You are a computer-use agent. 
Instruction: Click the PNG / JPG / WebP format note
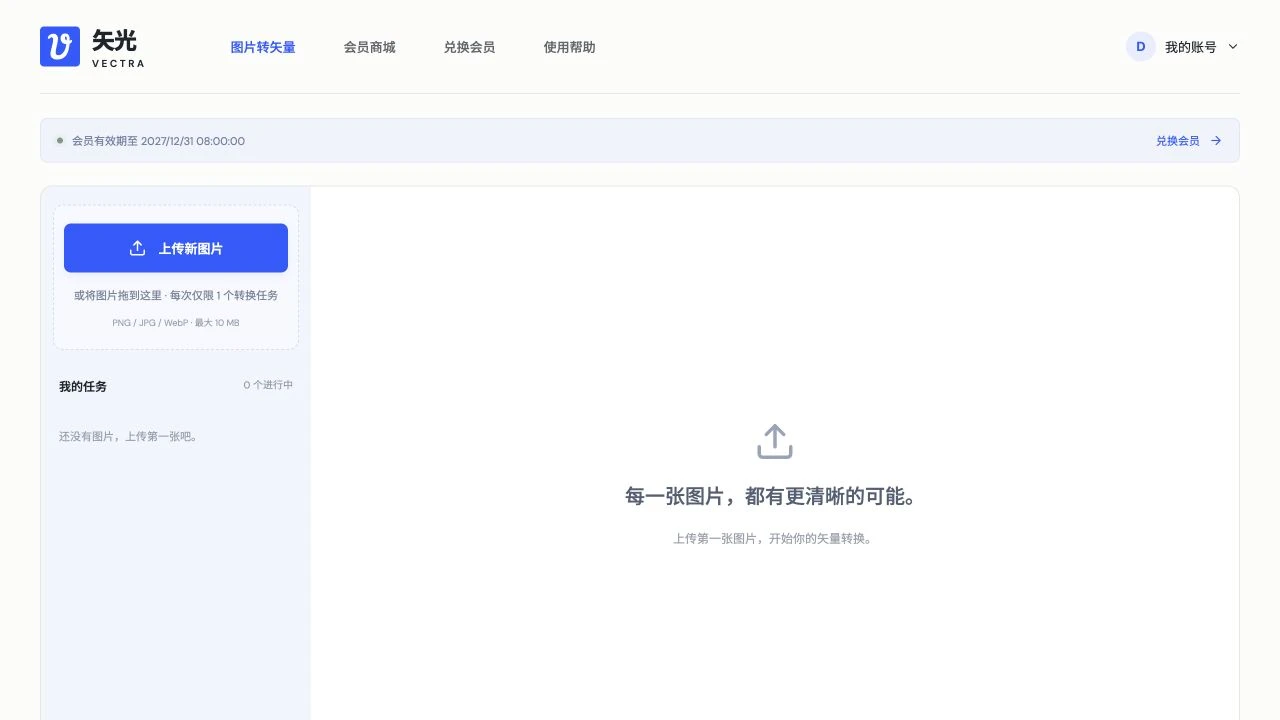[x=176, y=323]
